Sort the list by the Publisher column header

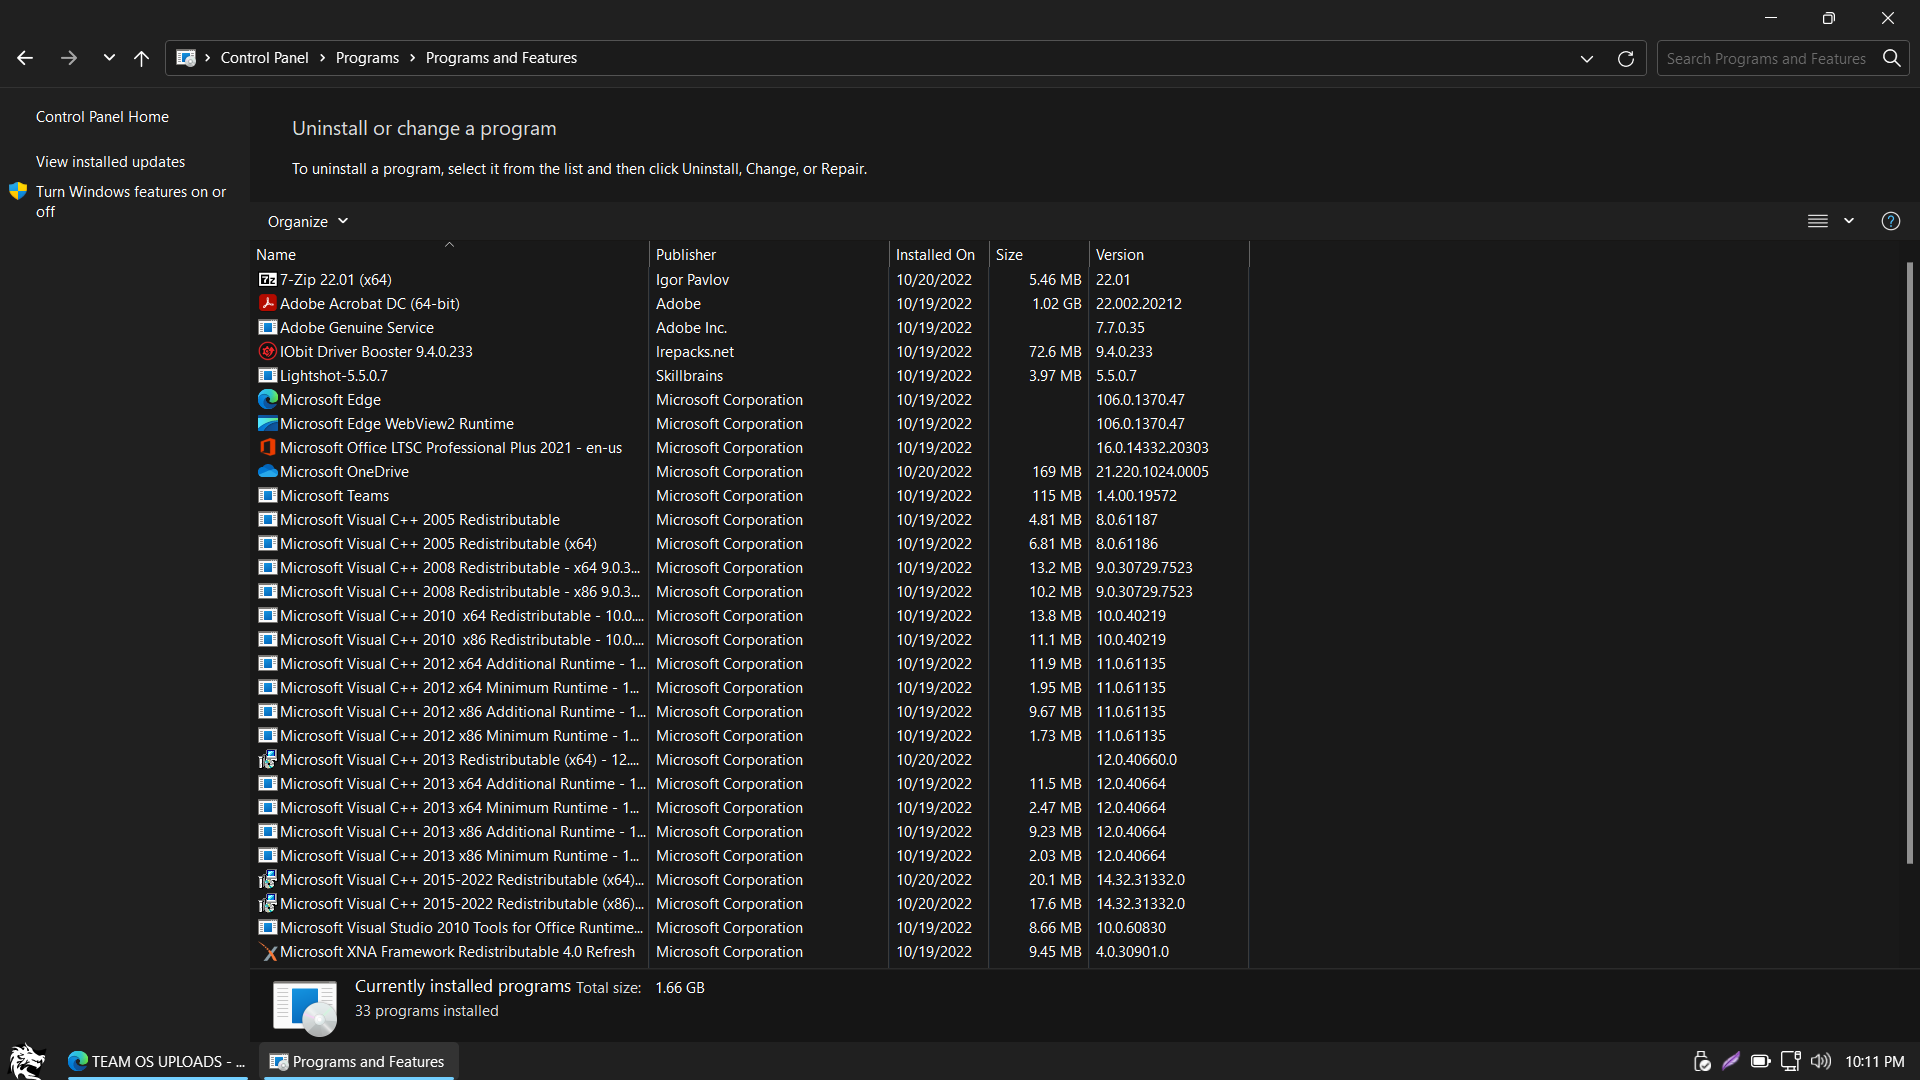pyautogui.click(x=686, y=255)
